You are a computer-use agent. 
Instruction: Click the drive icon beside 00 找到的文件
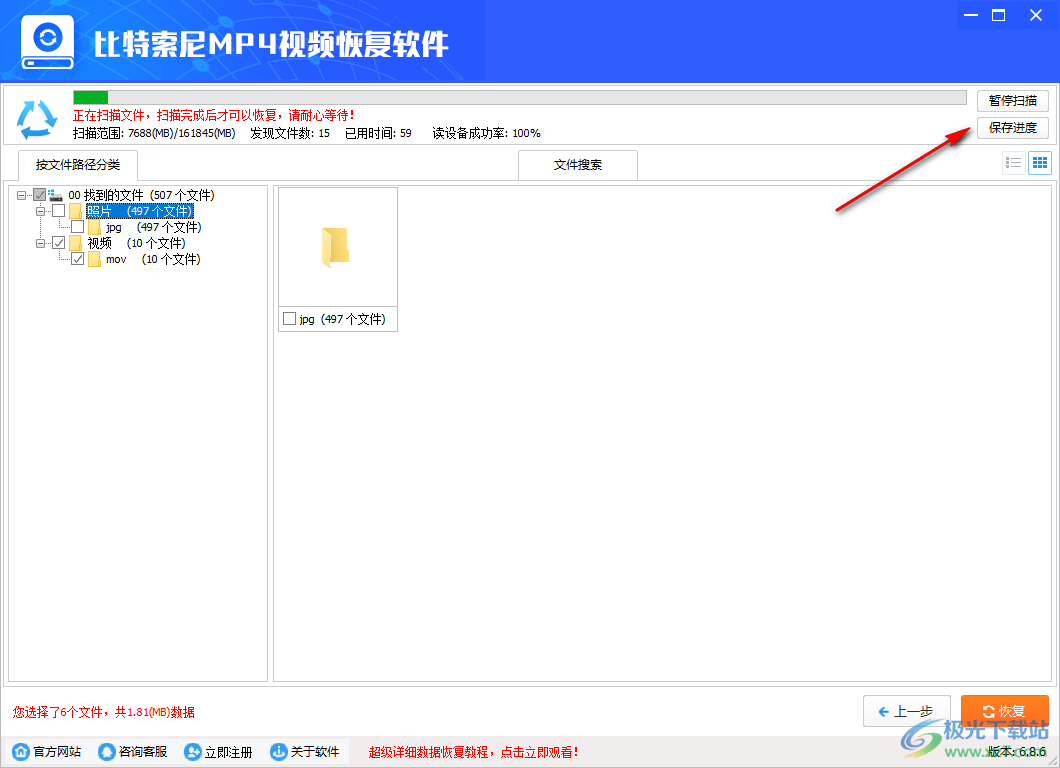(x=55, y=195)
